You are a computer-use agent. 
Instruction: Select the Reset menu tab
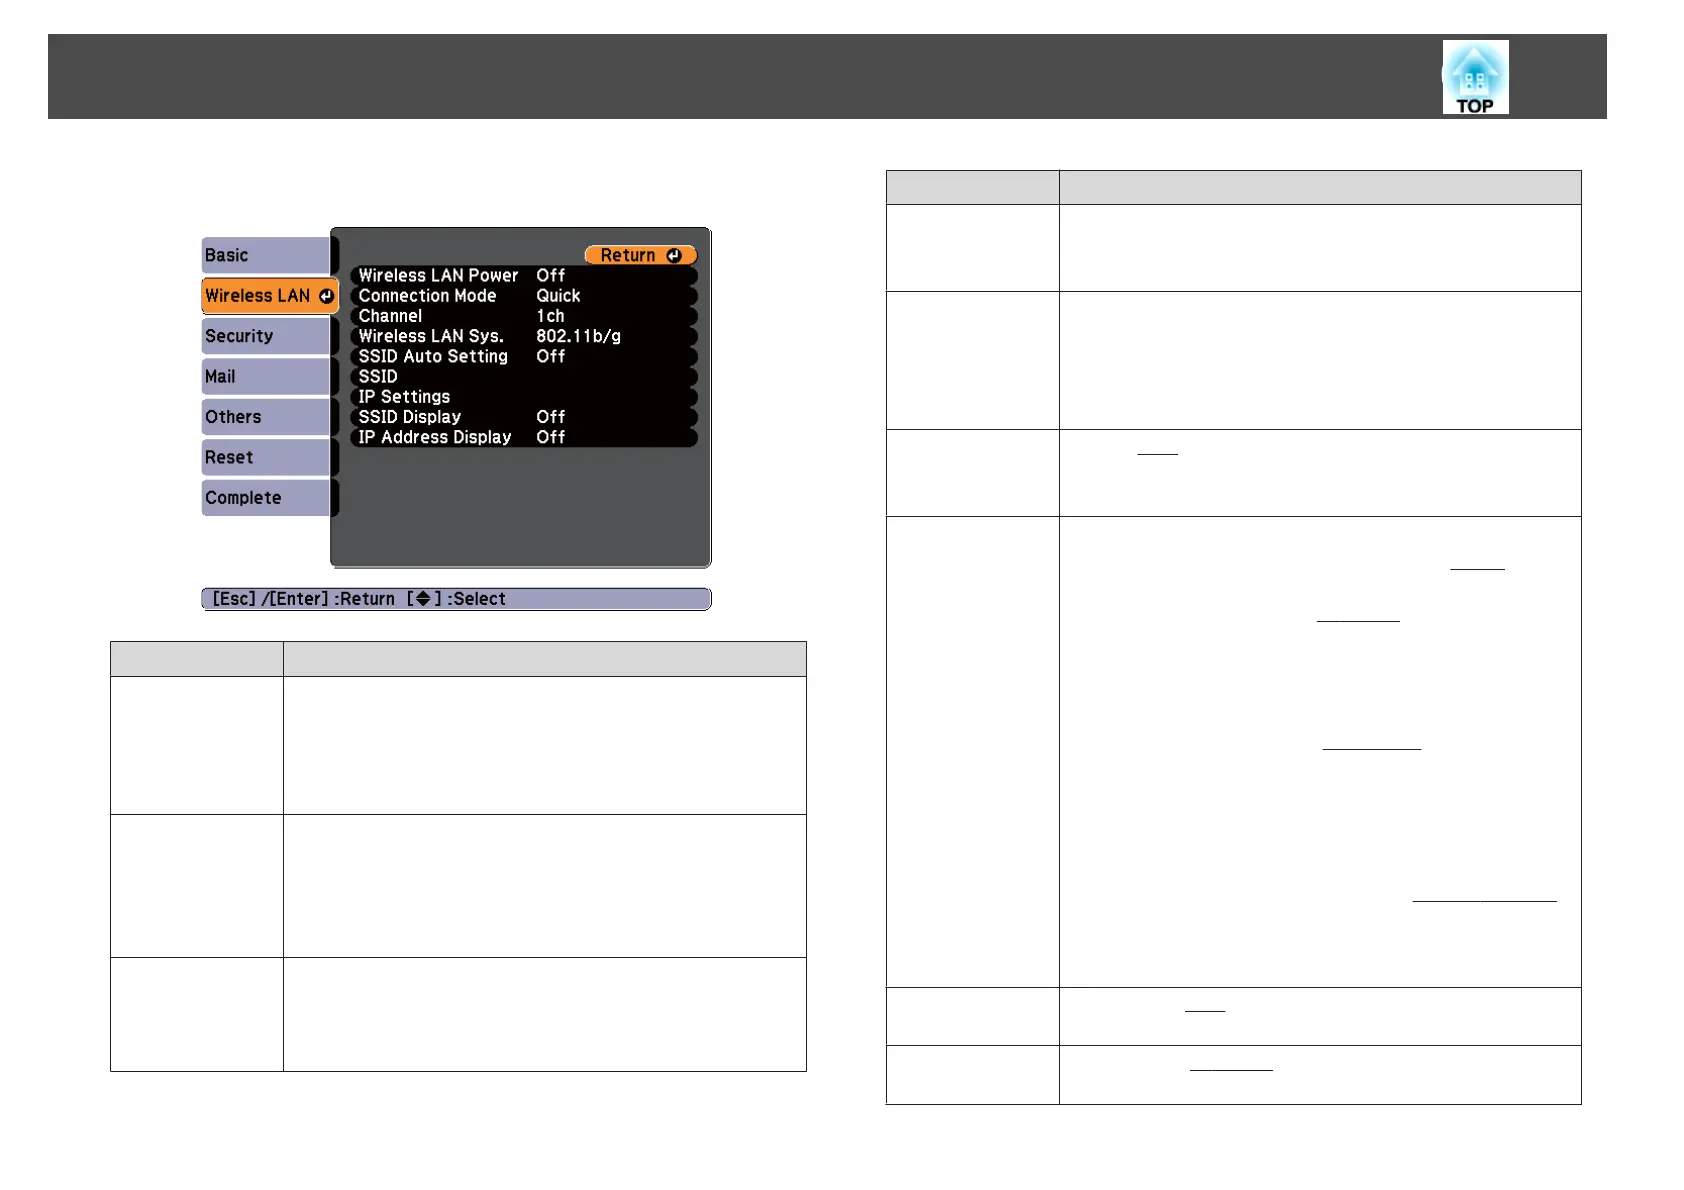[266, 457]
